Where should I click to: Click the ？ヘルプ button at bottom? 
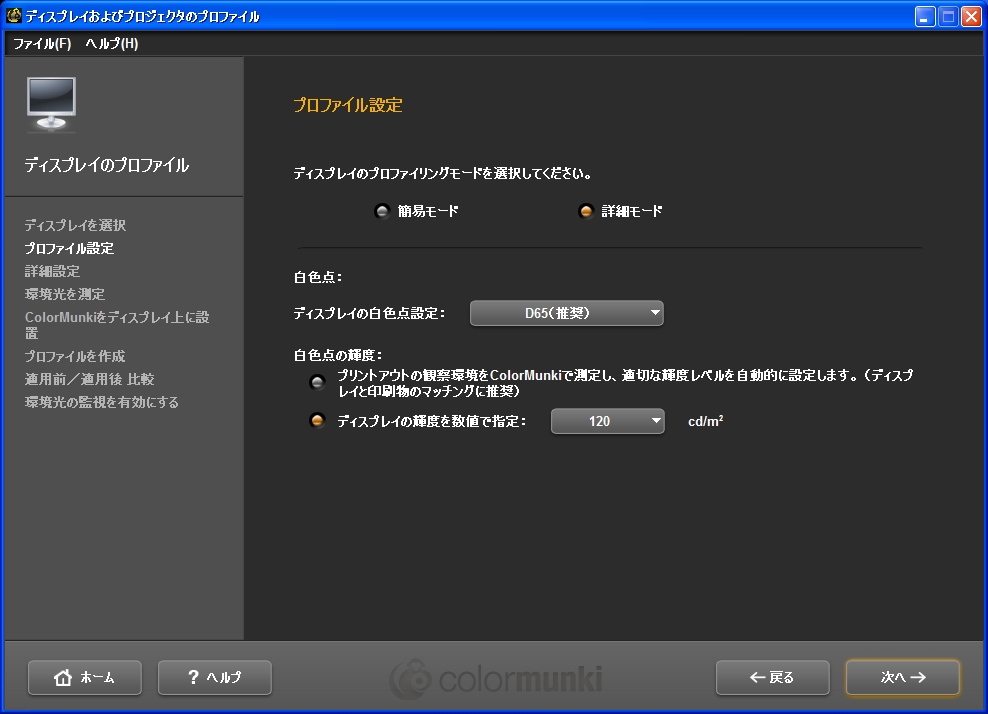pyautogui.click(x=215, y=677)
